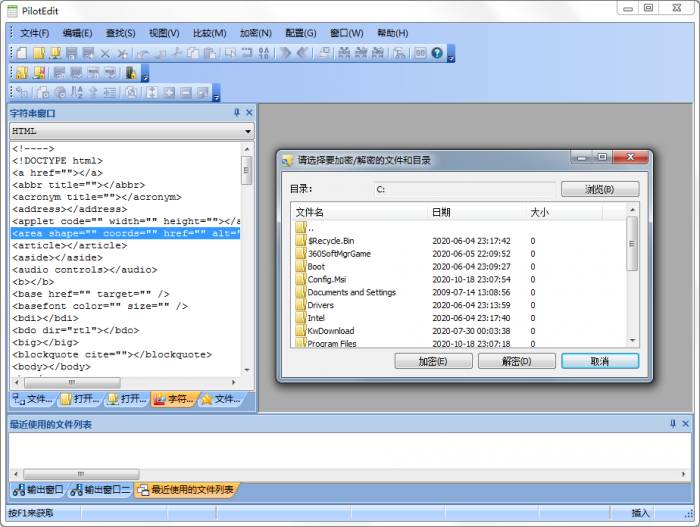Image resolution: width=700 pixels, height=527 pixels.
Task: Click the 浏览(B) browse button
Action: coord(599,189)
